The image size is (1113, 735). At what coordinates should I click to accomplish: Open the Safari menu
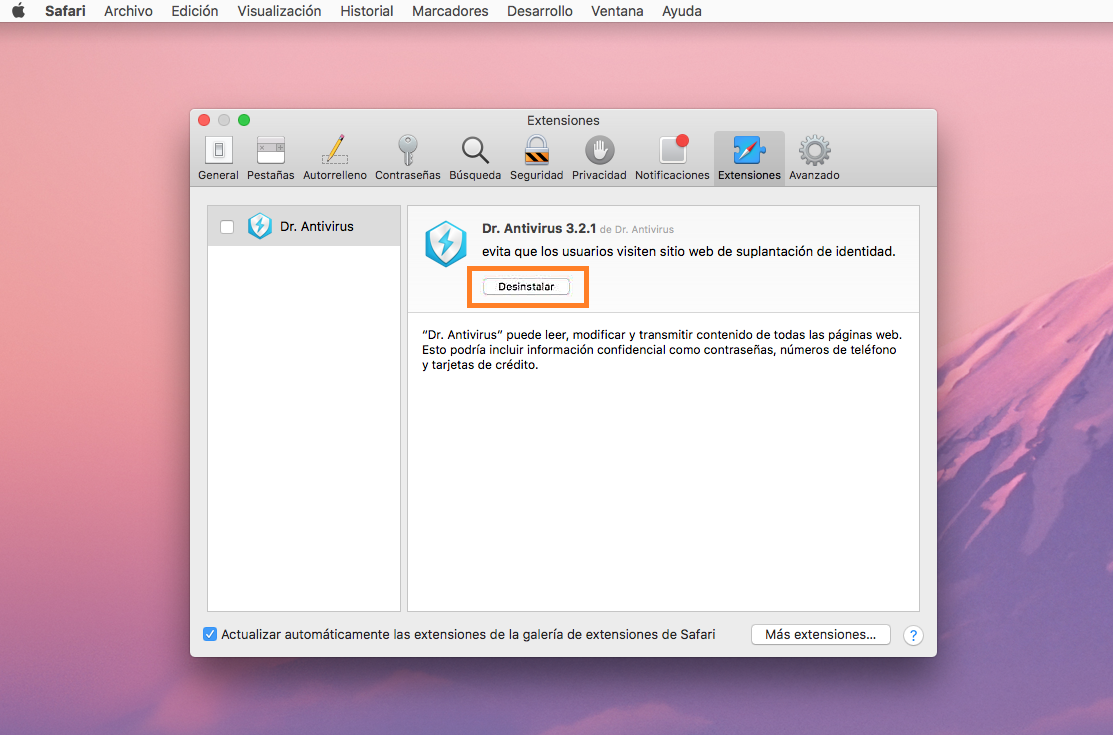click(x=65, y=11)
